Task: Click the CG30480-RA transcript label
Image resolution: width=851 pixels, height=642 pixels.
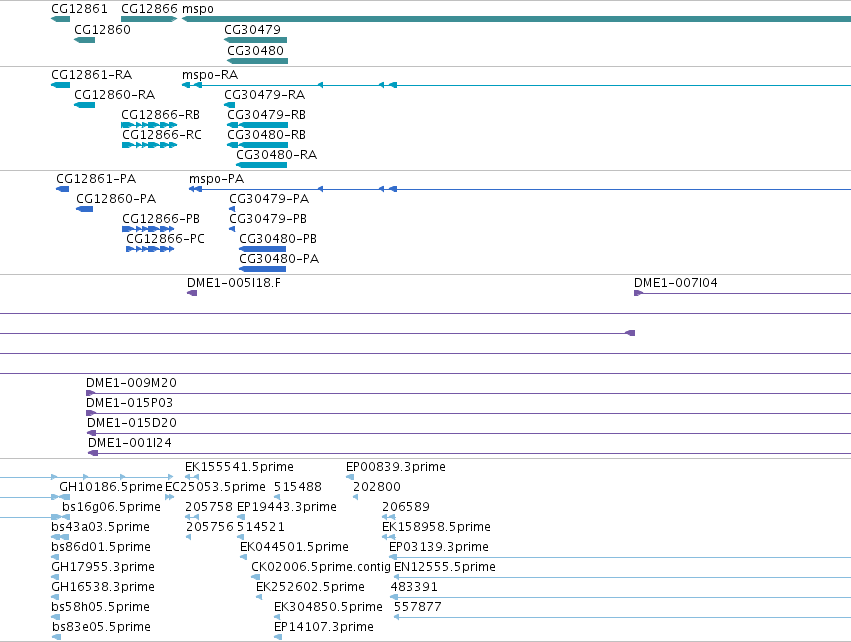Action: (x=277, y=155)
